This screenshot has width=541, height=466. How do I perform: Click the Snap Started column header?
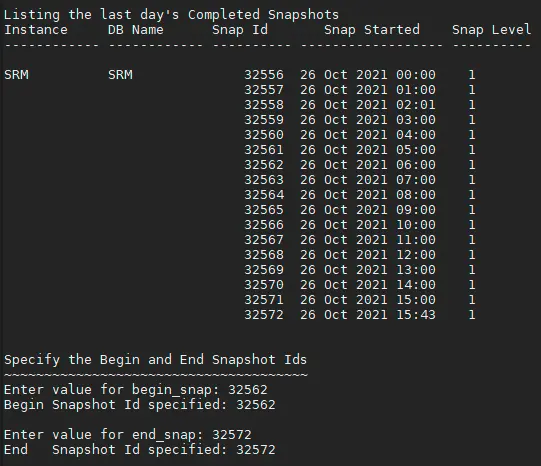click(372, 30)
